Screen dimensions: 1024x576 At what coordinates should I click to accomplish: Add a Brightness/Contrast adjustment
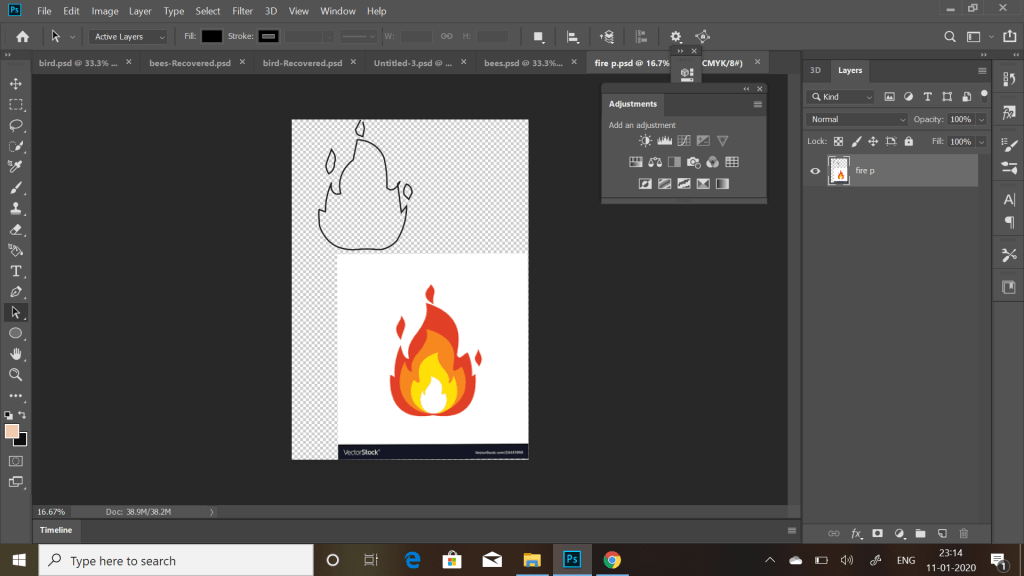coord(645,141)
